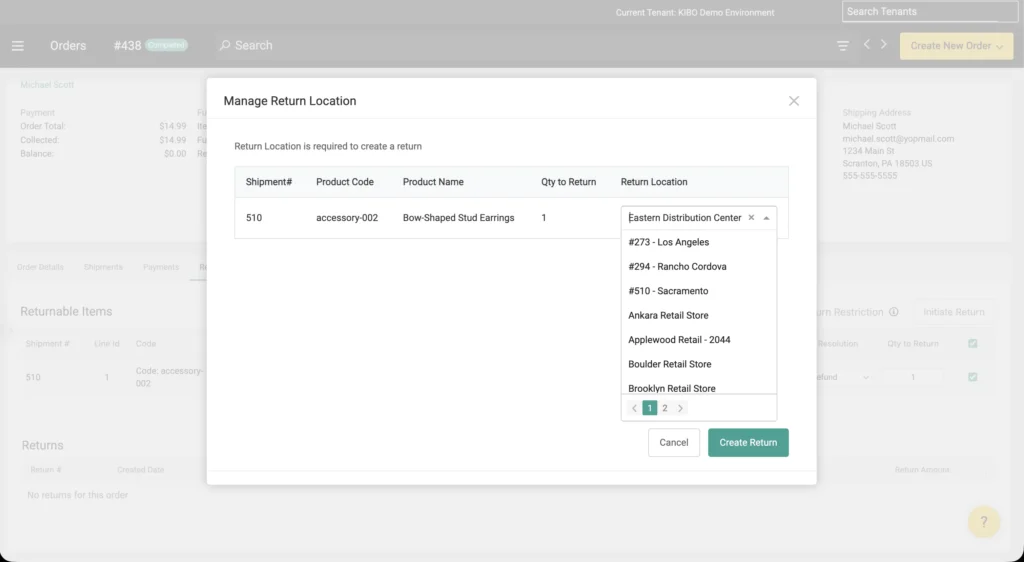Click the dropdown pagination previous arrow

(634, 408)
